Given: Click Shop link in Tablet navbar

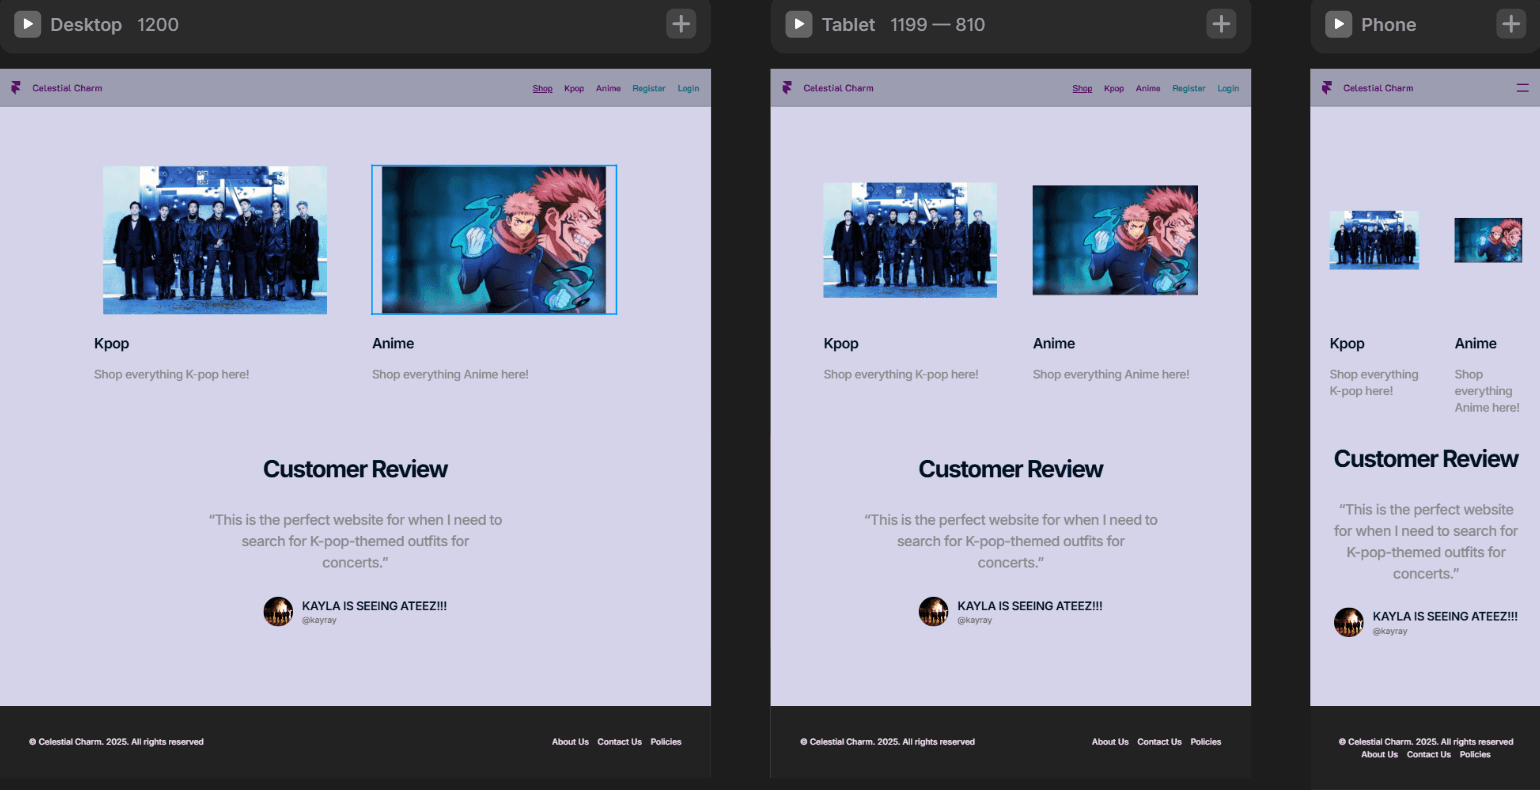Looking at the screenshot, I should coord(1082,88).
